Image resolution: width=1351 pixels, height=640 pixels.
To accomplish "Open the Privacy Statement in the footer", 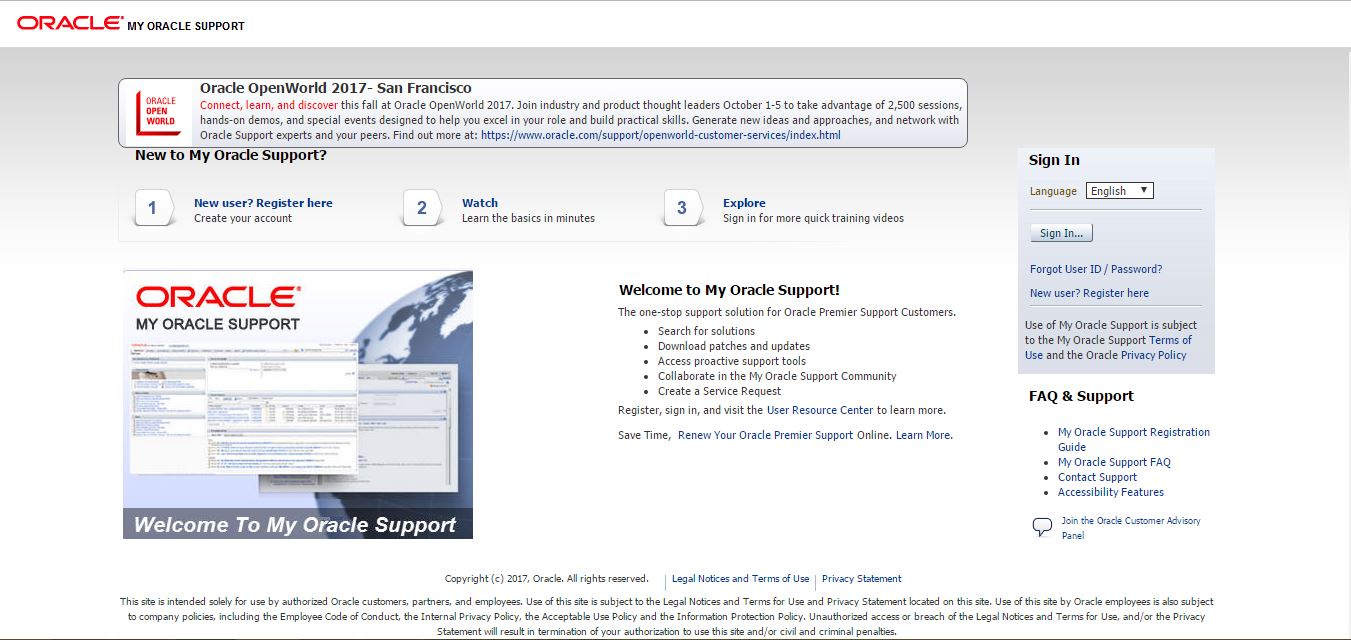I will 861,578.
